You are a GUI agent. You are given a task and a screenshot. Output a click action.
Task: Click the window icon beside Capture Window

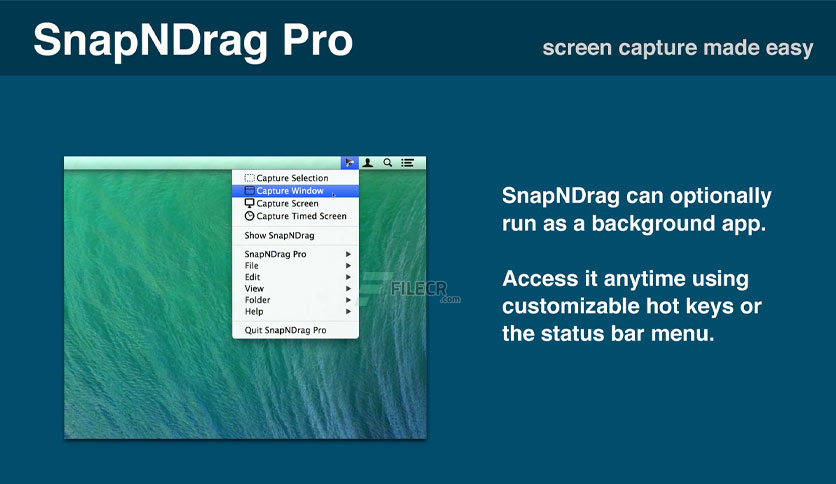pyautogui.click(x=249, y=190)
